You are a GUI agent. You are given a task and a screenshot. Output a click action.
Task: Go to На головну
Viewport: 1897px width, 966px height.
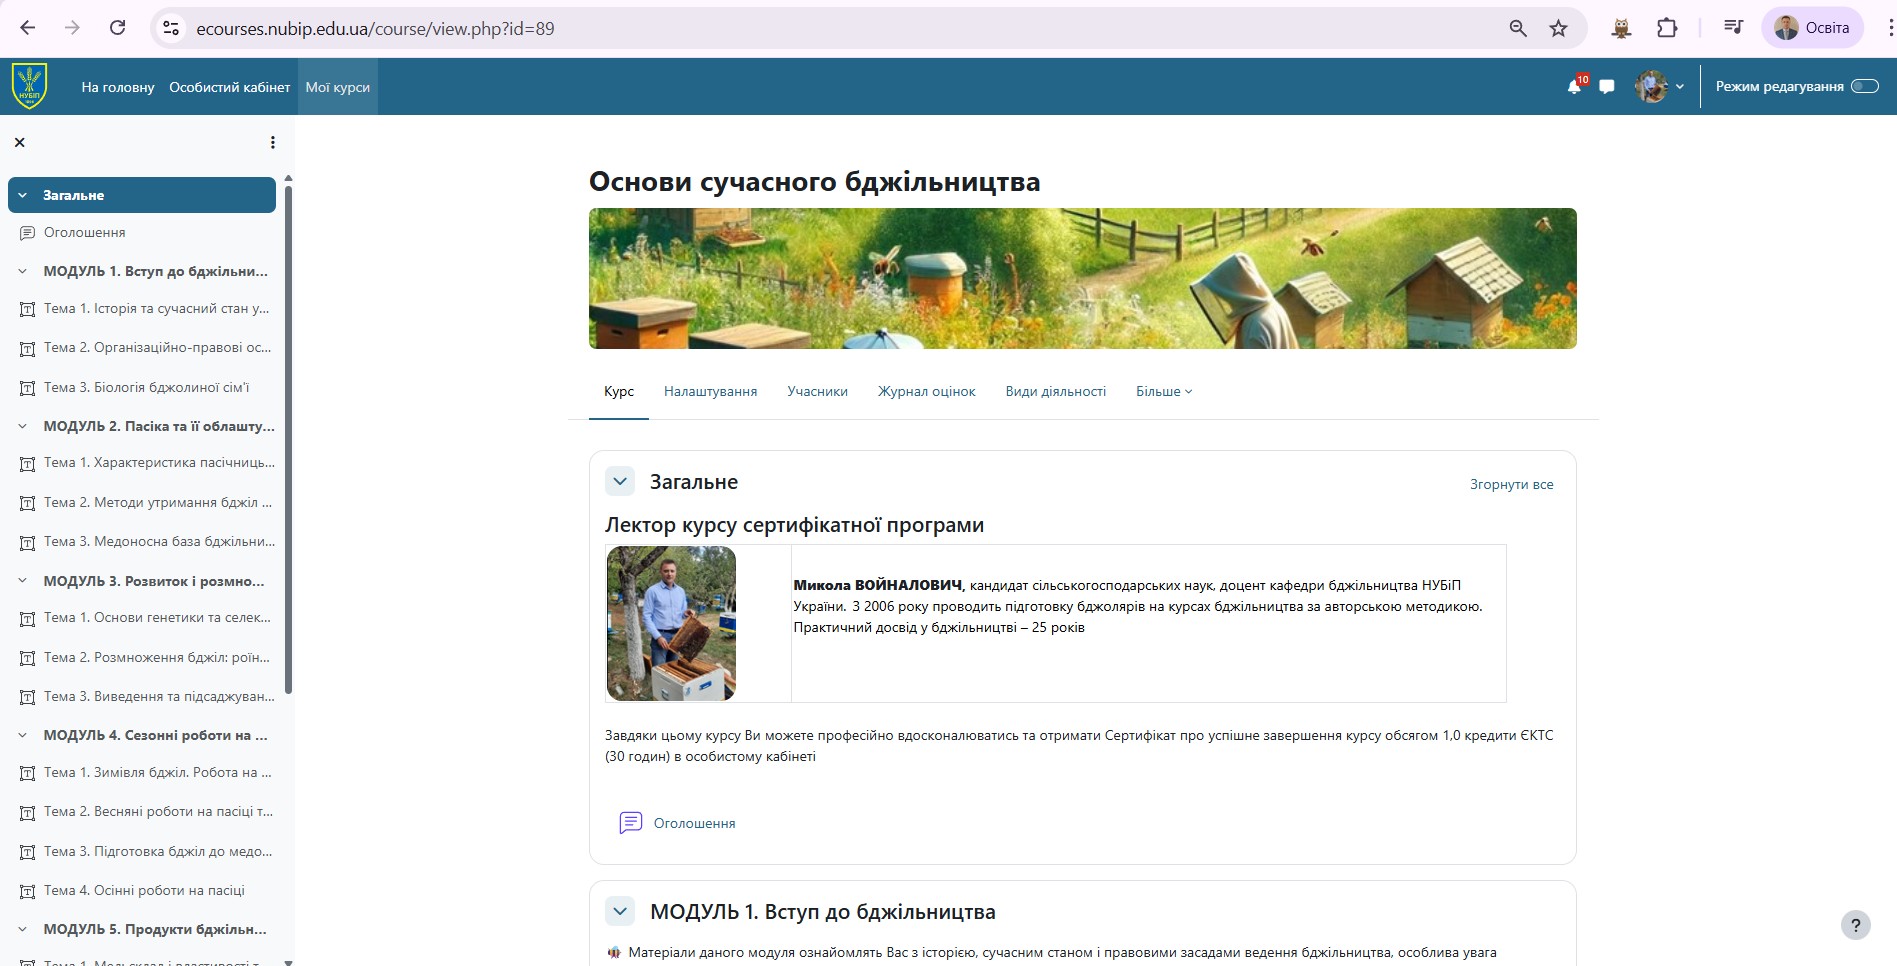coord(118,87)
